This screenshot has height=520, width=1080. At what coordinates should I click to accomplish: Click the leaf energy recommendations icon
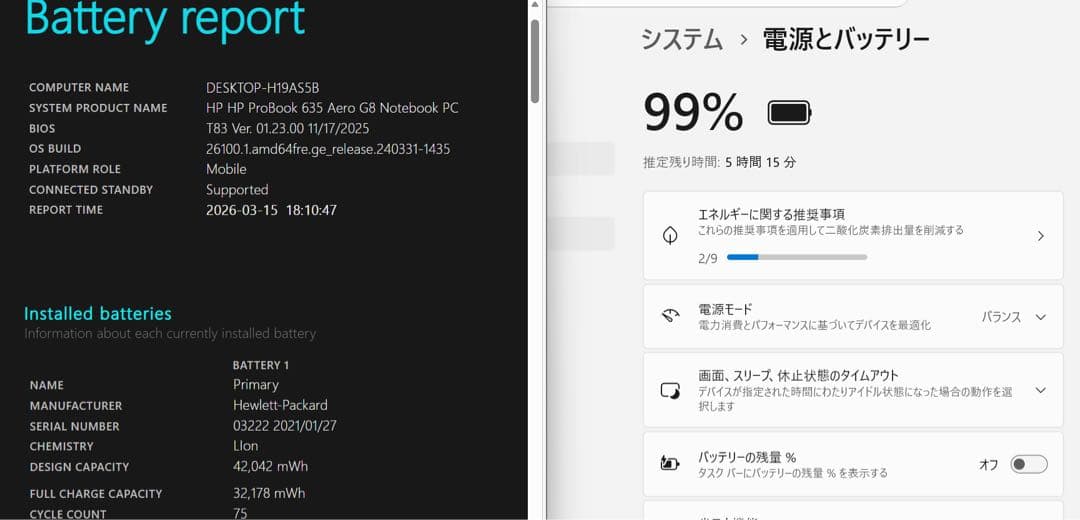tap(669, 236)
